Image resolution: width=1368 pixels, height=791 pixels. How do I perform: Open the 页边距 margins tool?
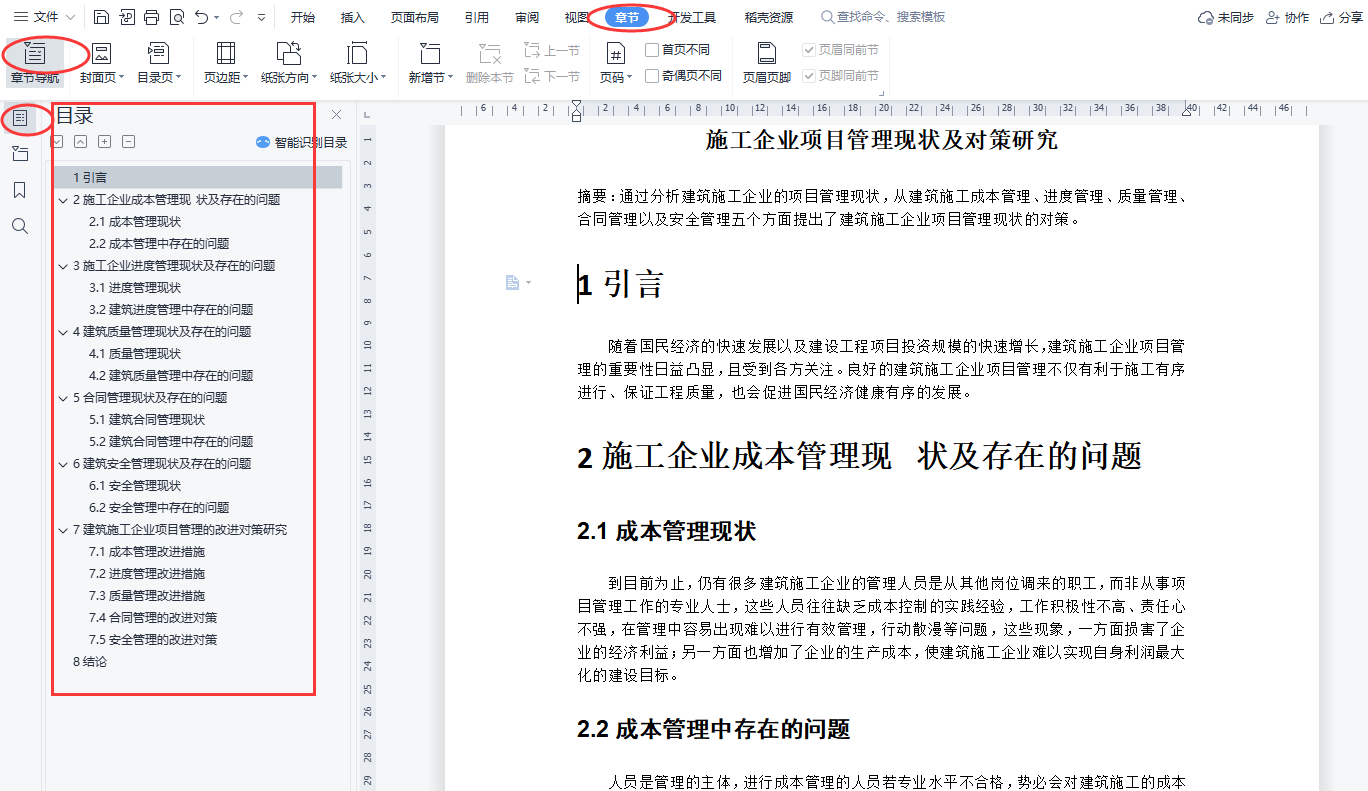(x=225, y=60)
